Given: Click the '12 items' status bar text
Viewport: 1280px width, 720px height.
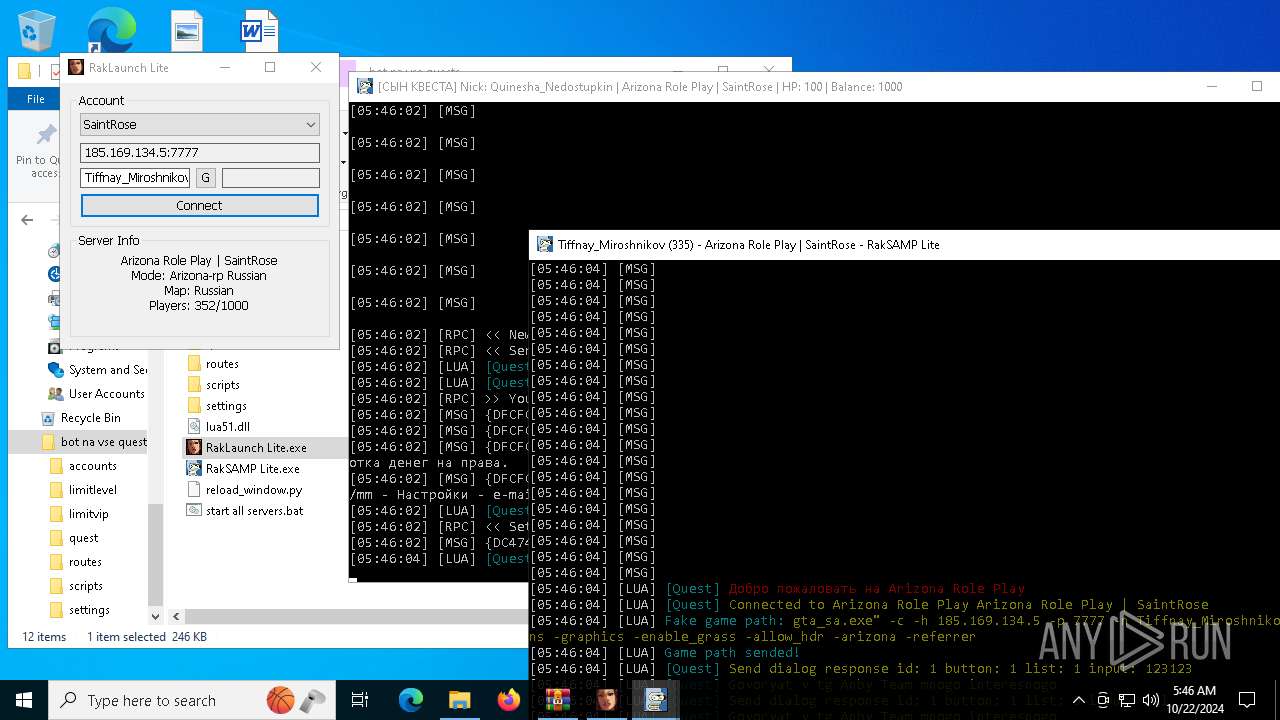Looking at the screenshot, I should pos(44,637).
